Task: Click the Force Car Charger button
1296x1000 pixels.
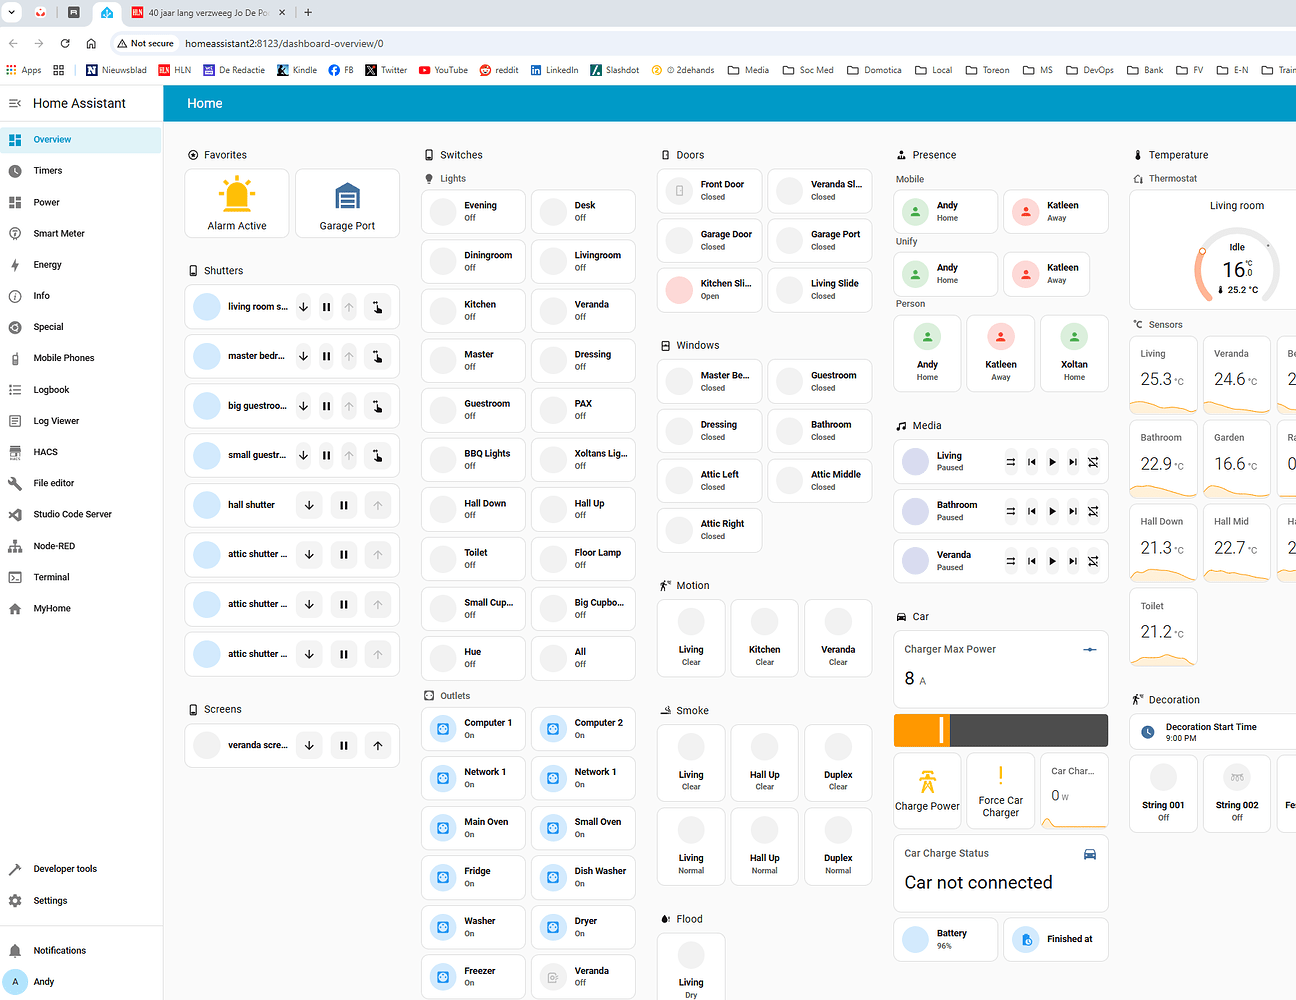Action: tap(1000, 790)
